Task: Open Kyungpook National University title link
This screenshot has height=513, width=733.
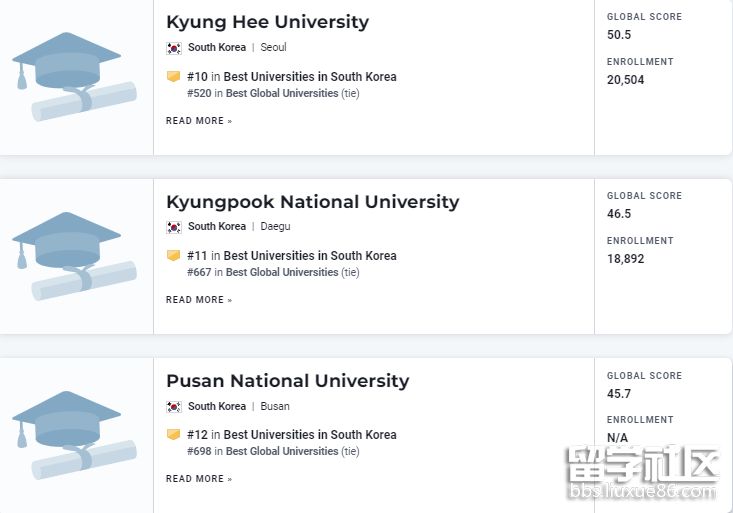Action: click(x=312, y=202)
